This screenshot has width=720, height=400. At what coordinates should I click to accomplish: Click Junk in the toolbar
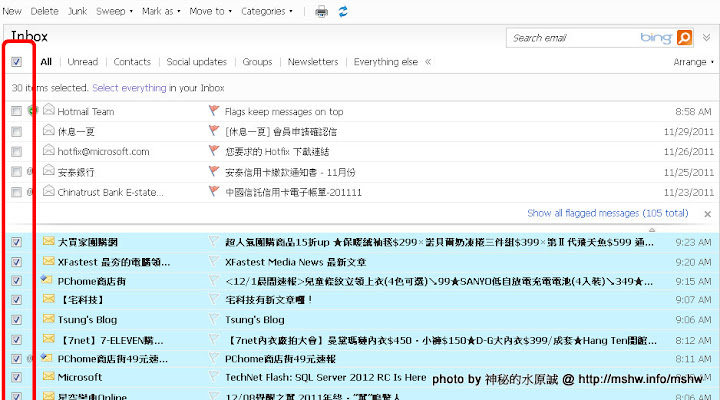(x=77, y=11)
